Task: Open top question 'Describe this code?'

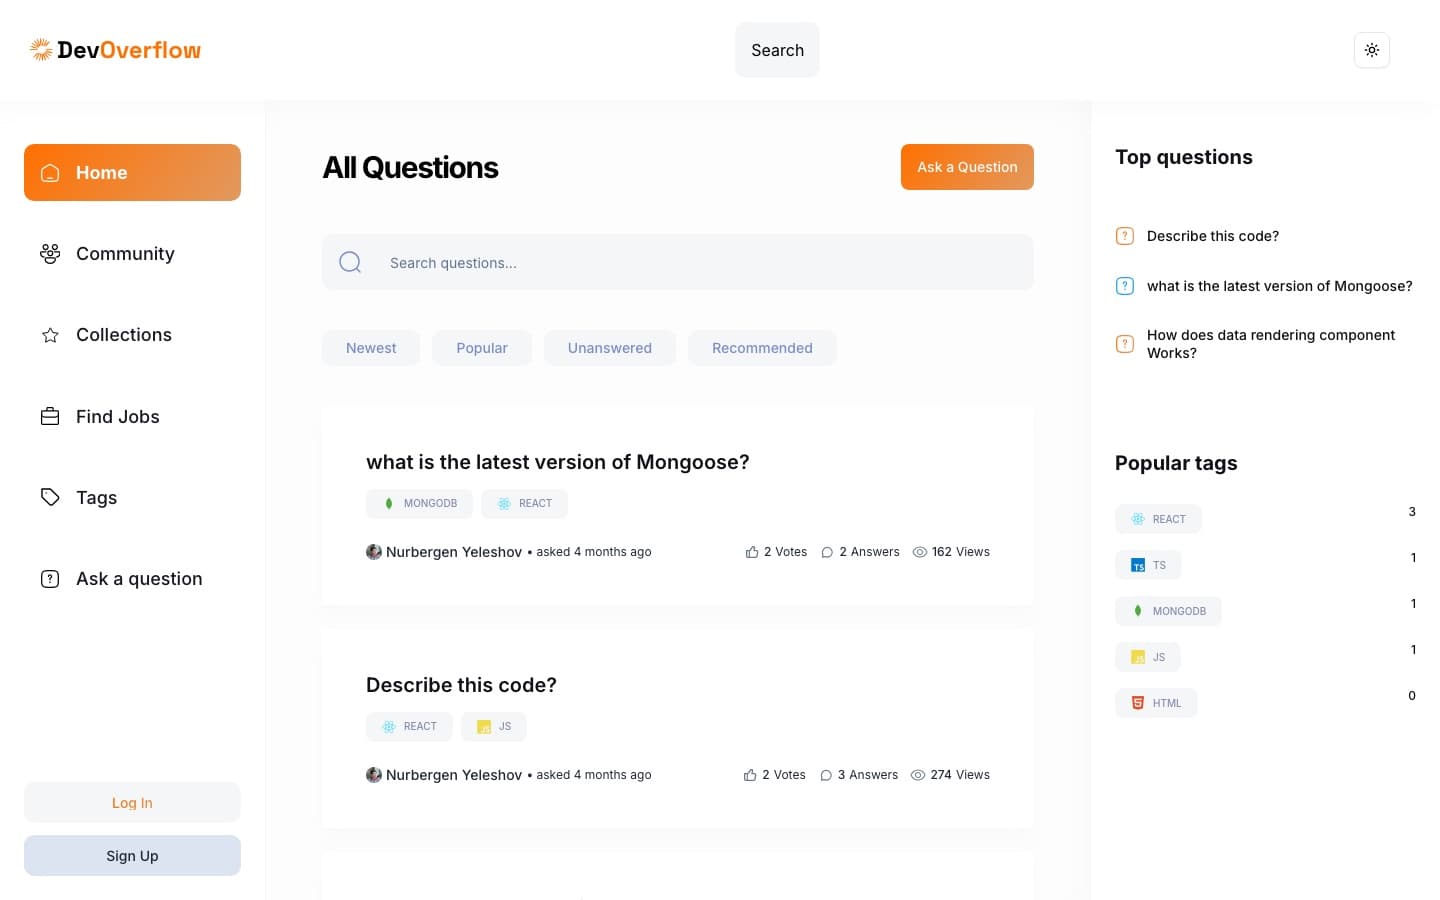Action: [x=1213, y=236]
